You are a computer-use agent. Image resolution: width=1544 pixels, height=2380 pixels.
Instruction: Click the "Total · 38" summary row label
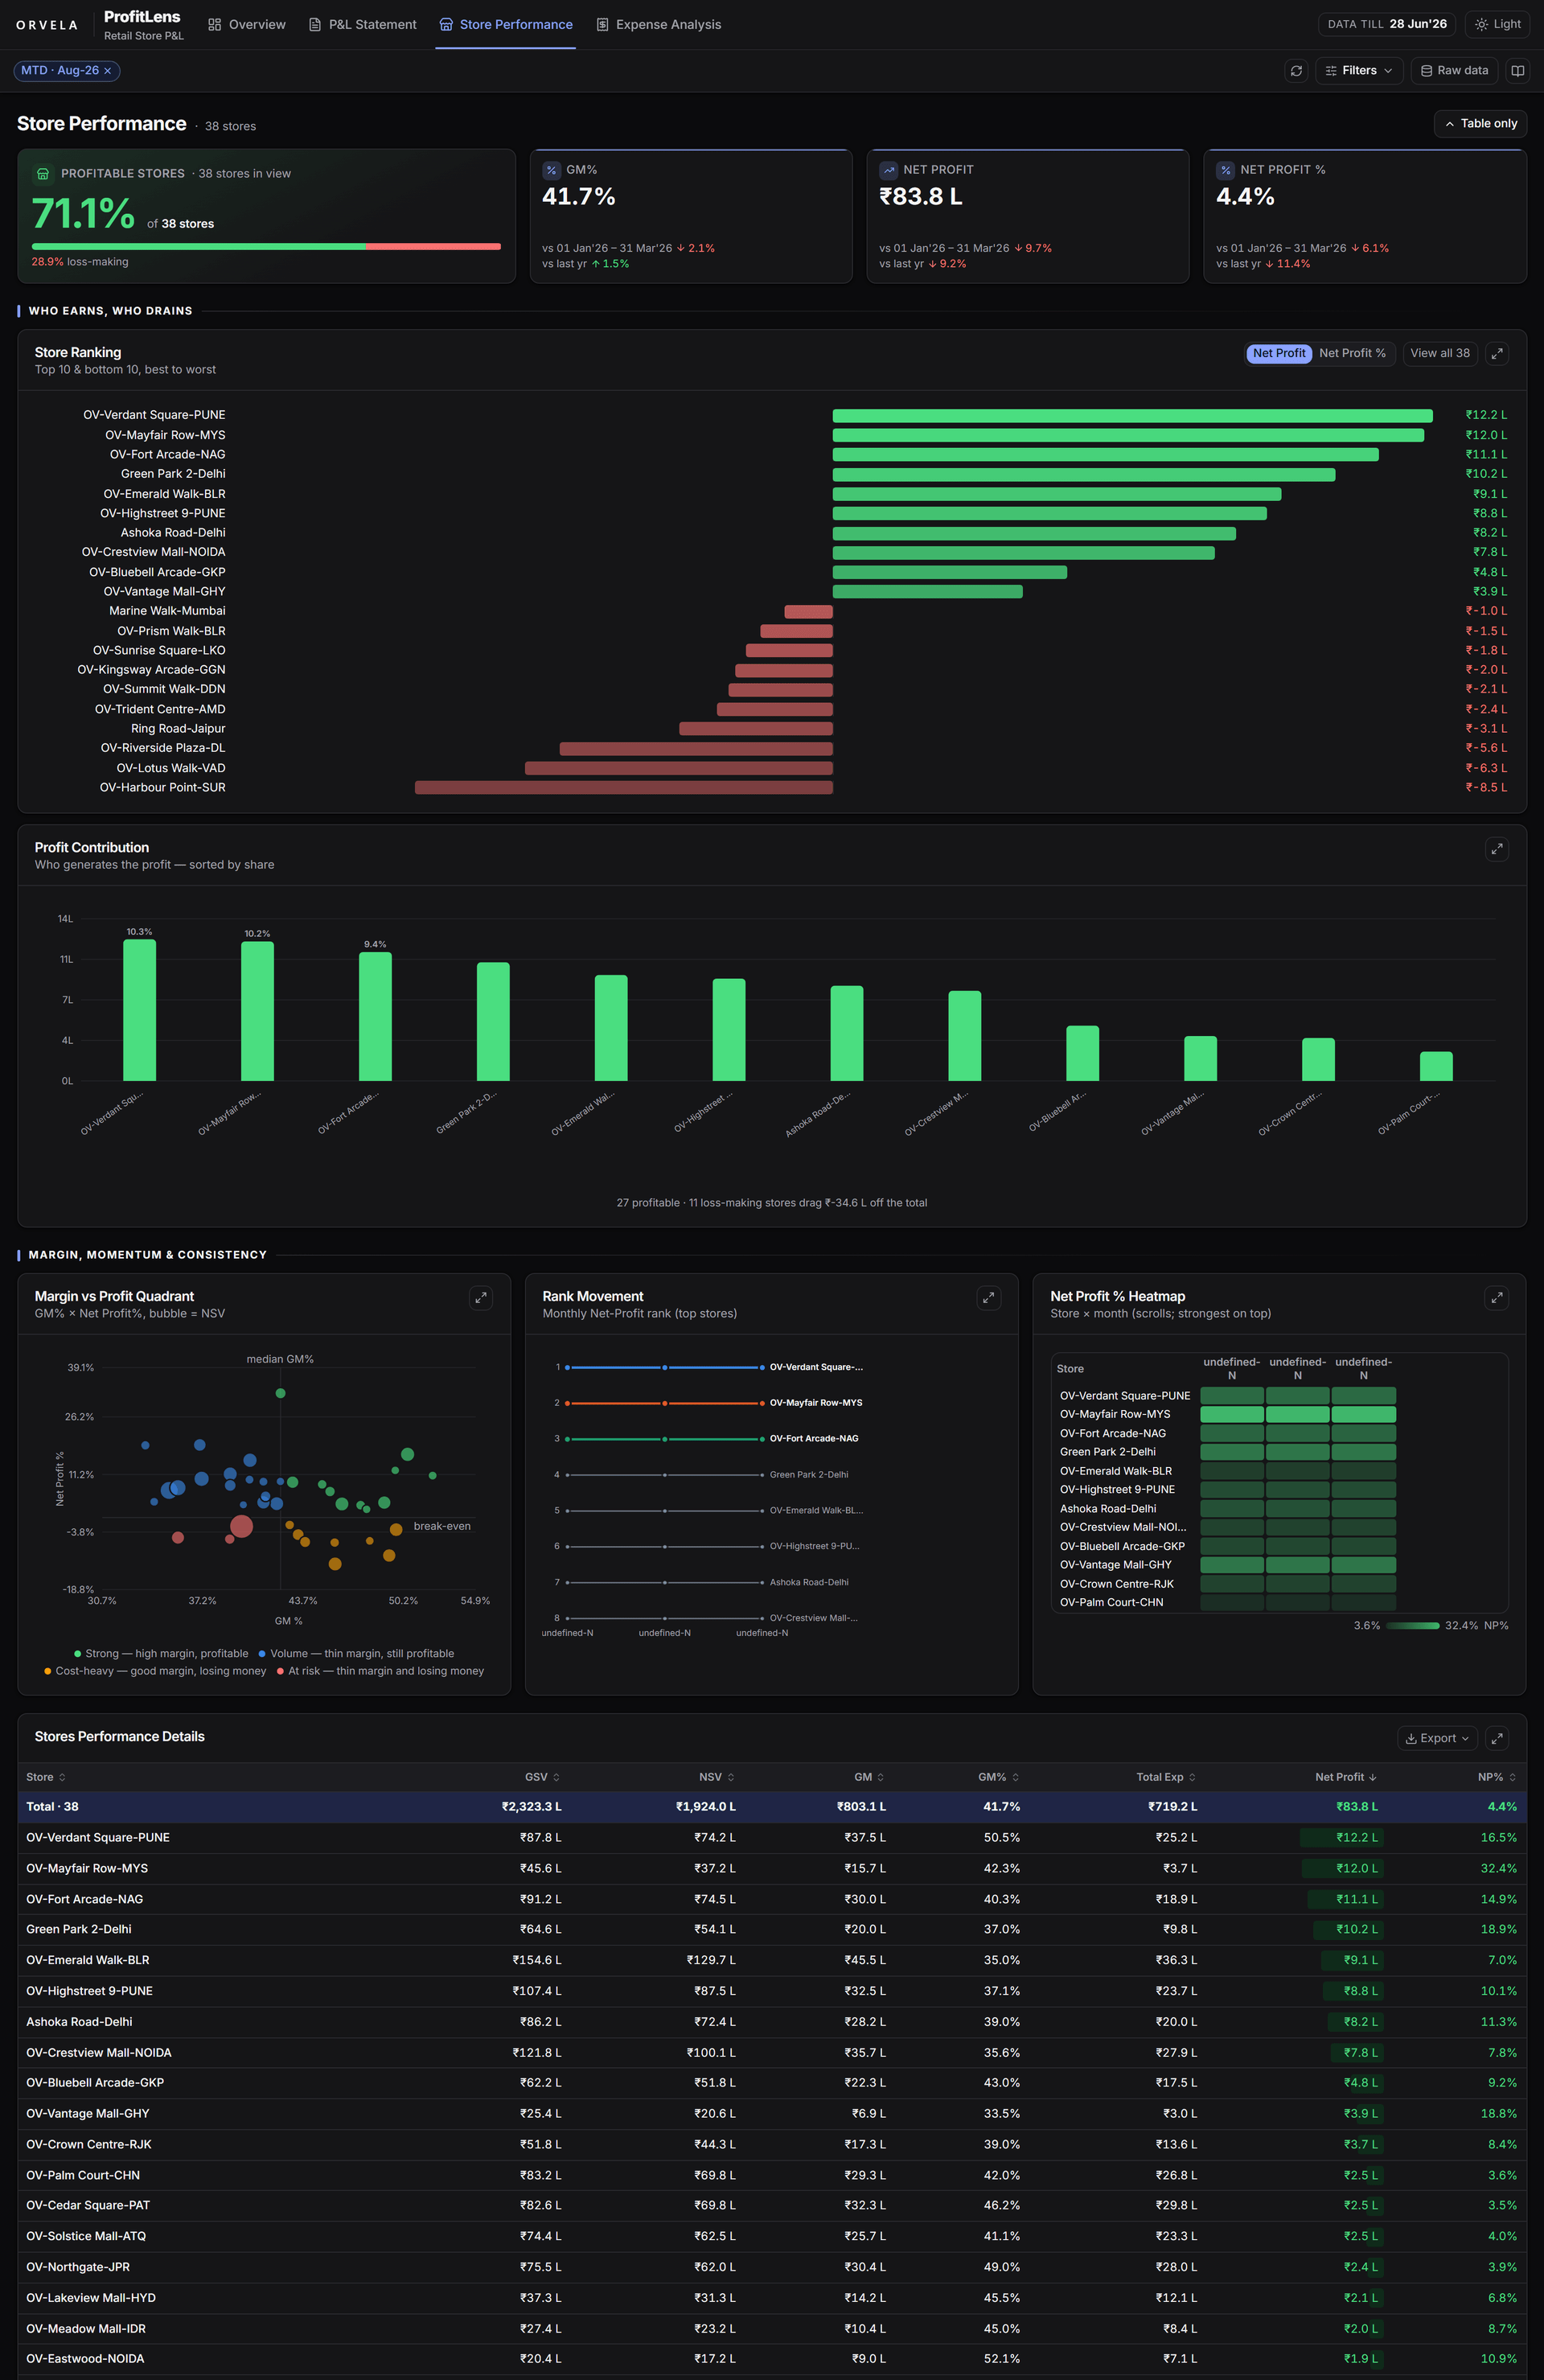pos(52,1807)
